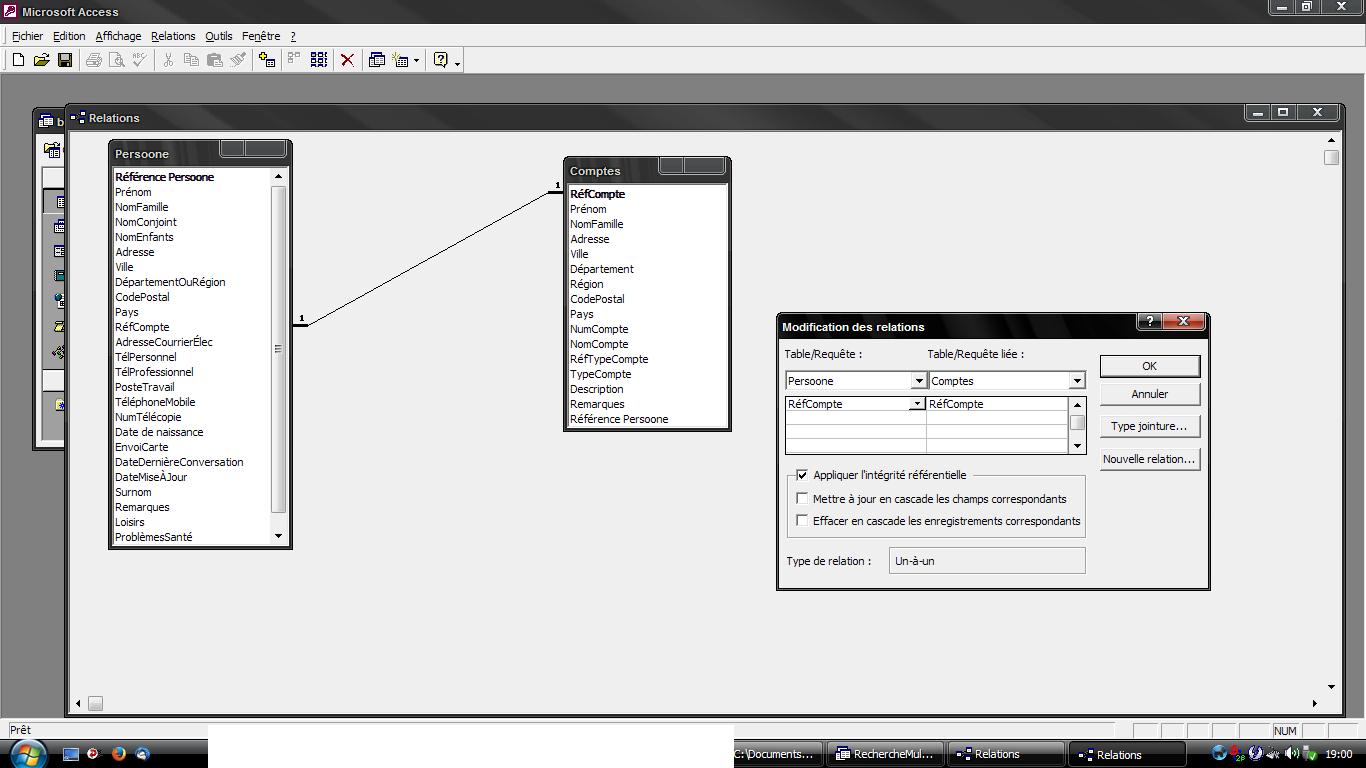Save the relationships layout with the floppy icon
Viewport: 1366px width, 768px height.
click(65, 60)
